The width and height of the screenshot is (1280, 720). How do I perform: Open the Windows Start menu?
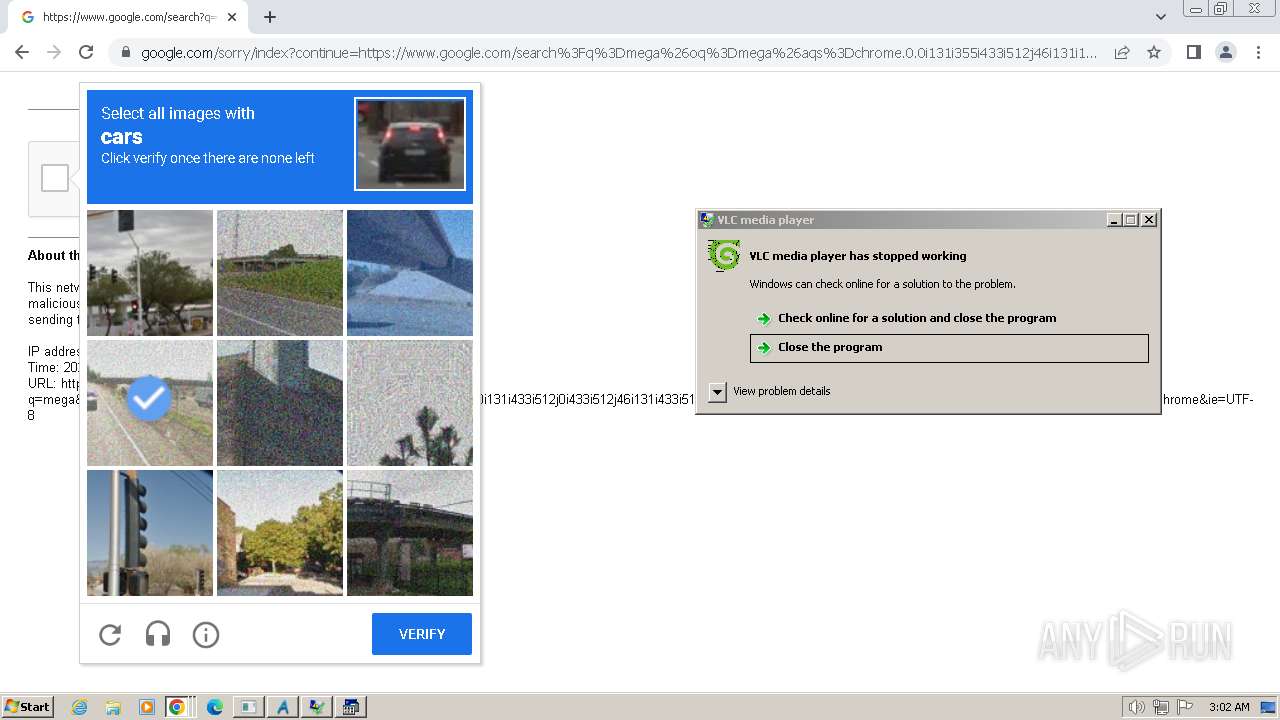(x=27, y=707)
